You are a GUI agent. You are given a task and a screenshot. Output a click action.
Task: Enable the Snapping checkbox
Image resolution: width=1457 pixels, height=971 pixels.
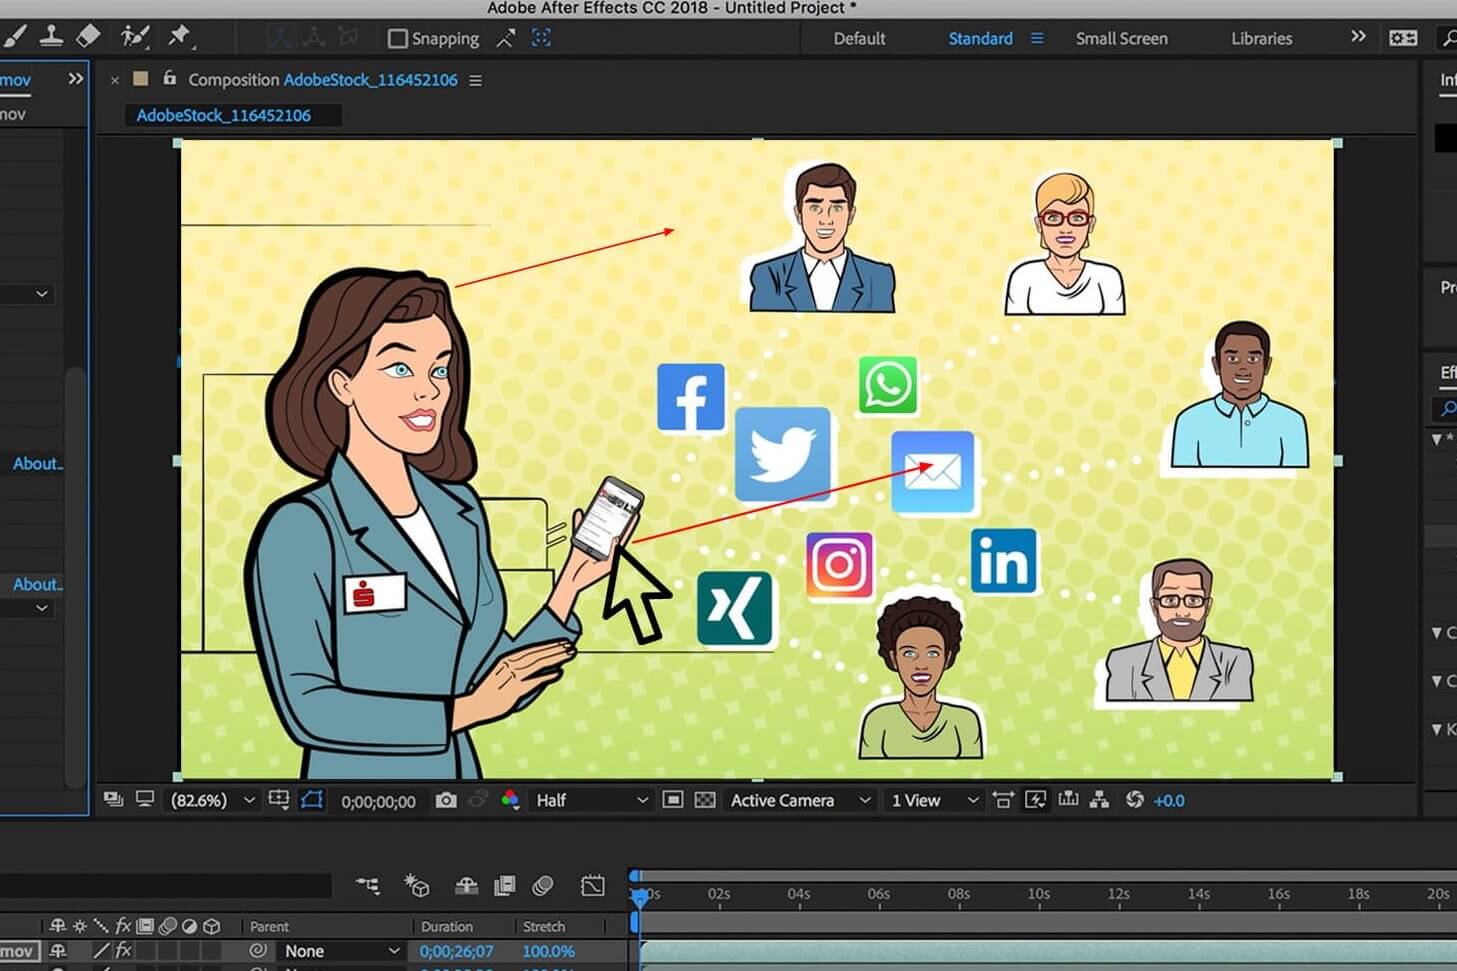[398, 39]
